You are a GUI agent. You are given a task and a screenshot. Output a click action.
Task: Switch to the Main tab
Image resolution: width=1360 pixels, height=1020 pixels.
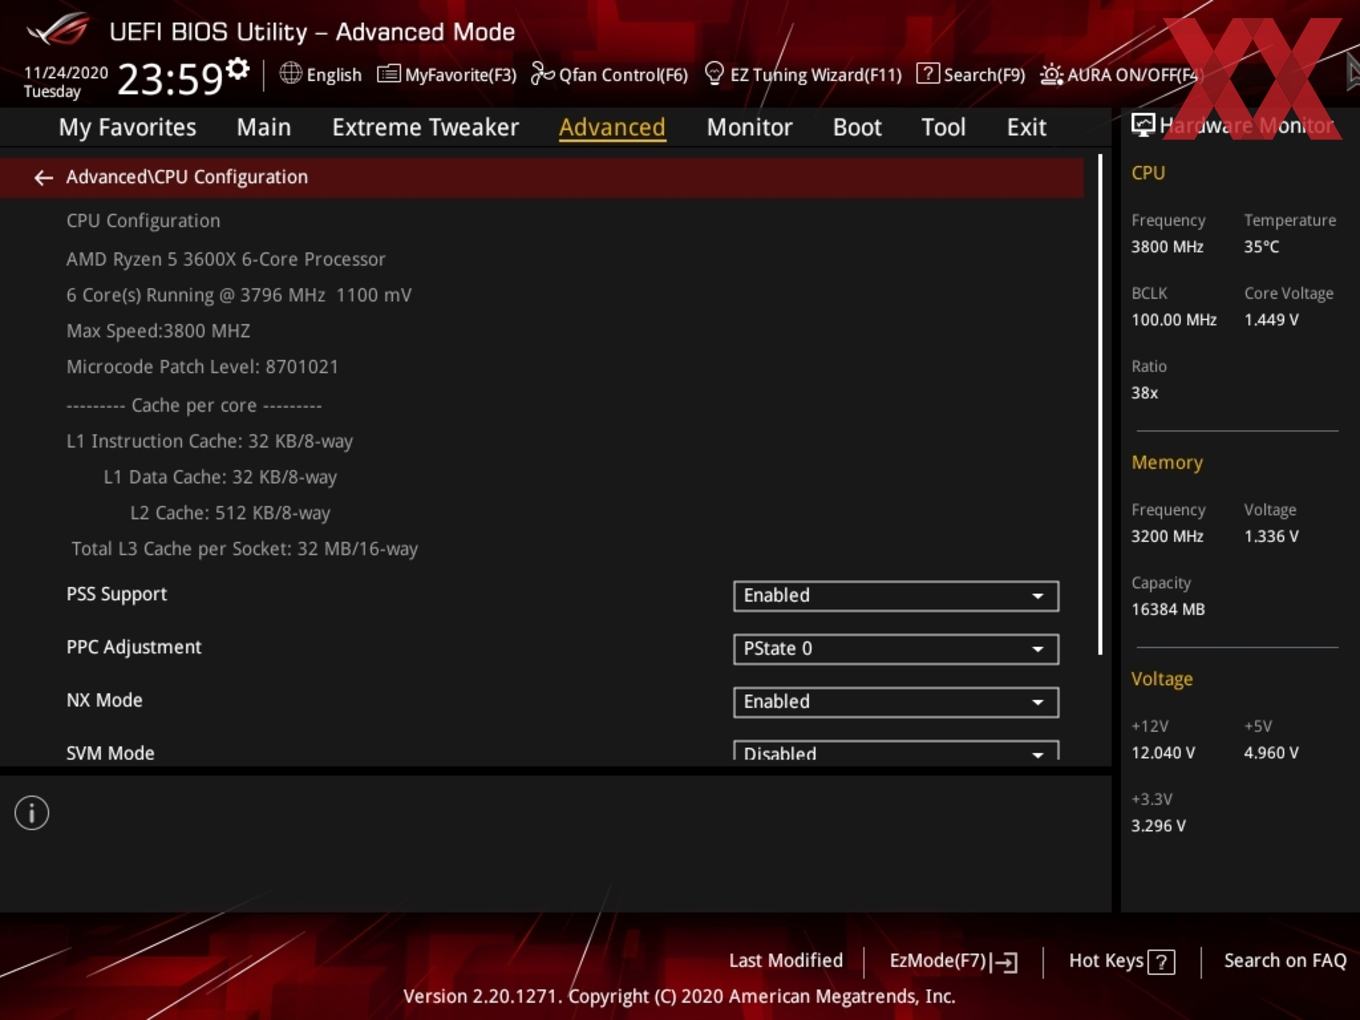tap(264, 127)
